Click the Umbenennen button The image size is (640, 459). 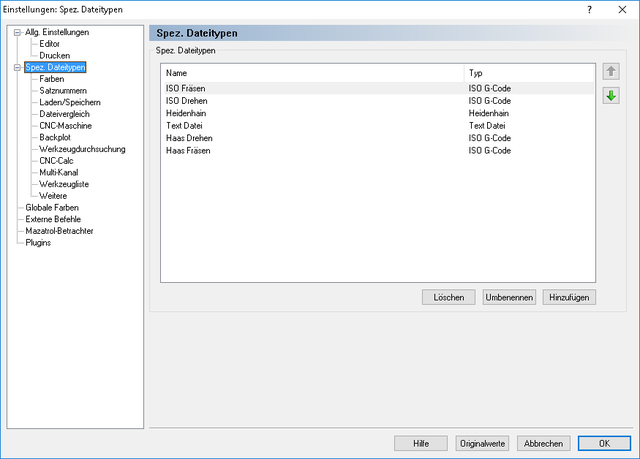point(509,297)
